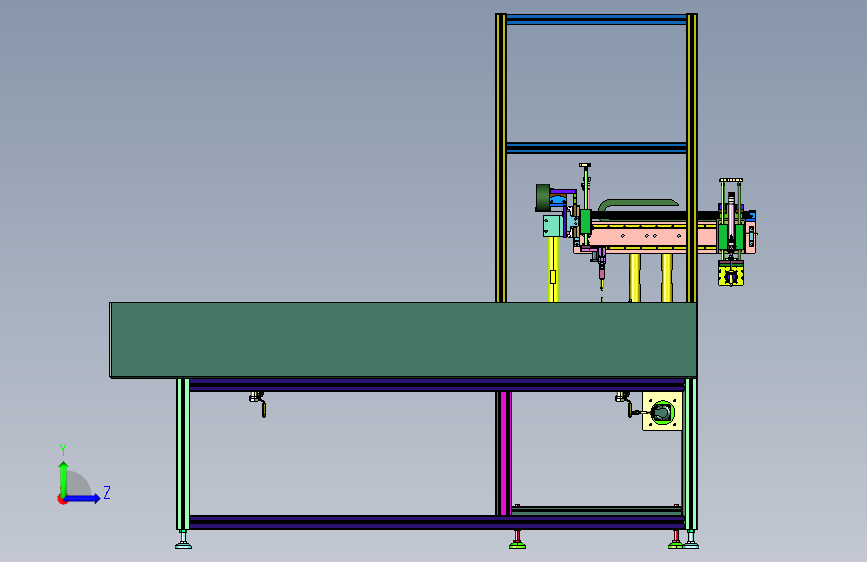Select the green lower shelf plate

point(596,511)
